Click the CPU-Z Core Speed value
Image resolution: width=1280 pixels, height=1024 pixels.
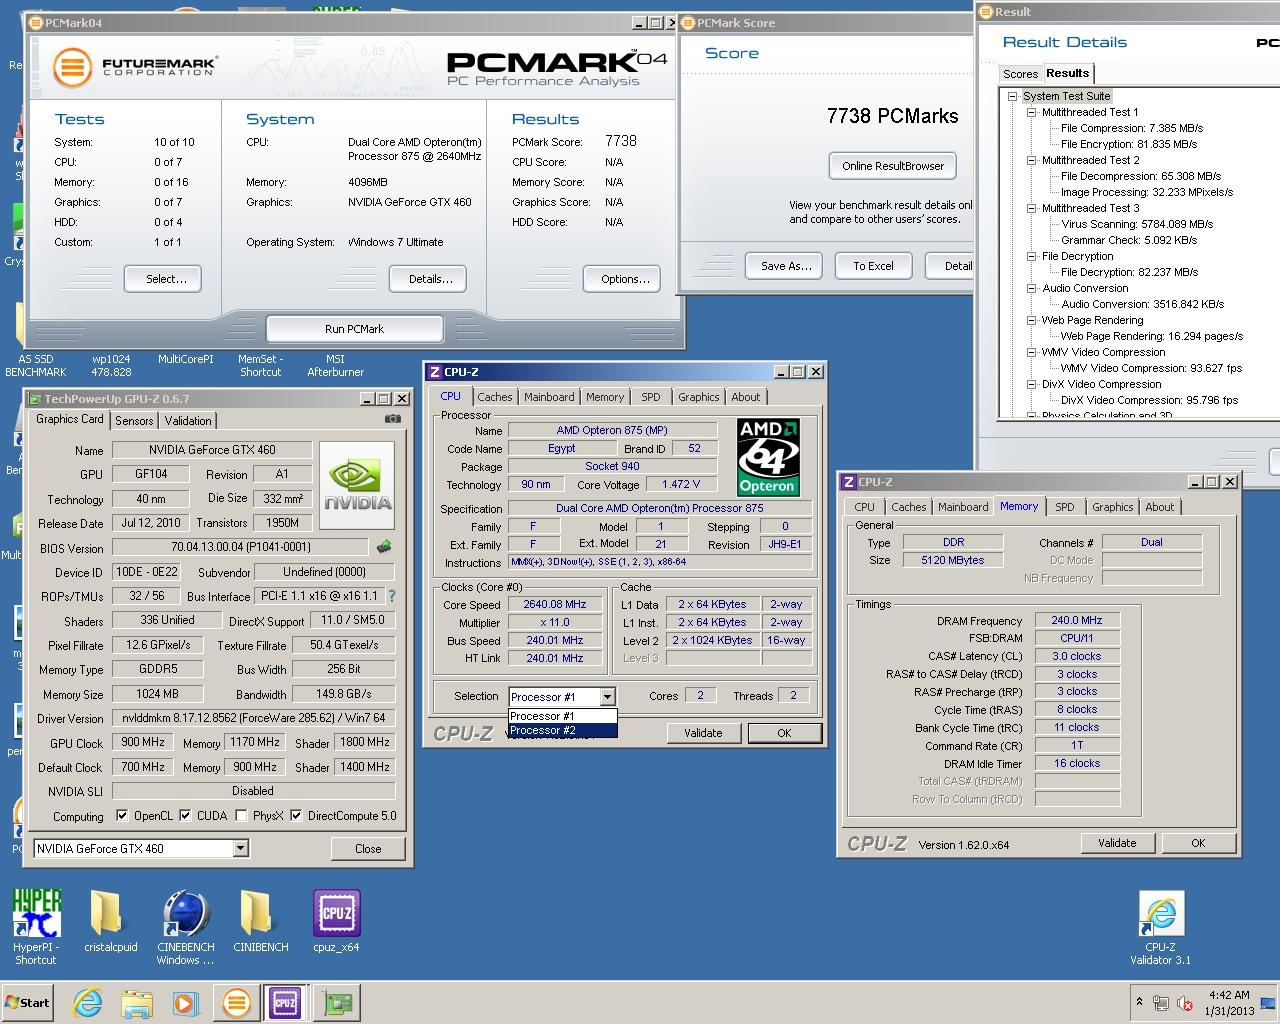pyautogui.click(x=555, y=604)
